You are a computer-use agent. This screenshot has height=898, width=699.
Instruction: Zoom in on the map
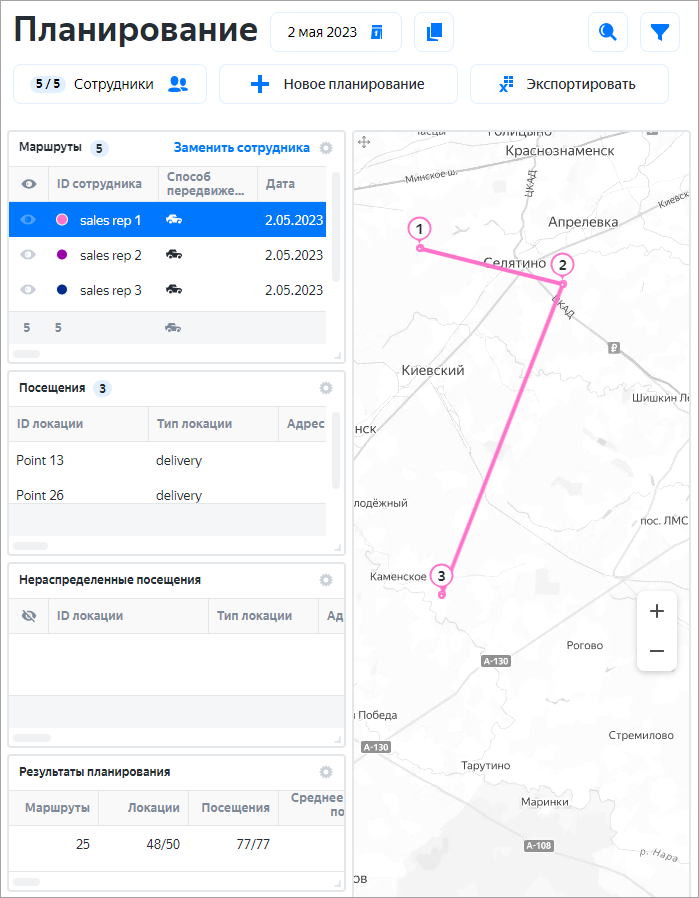coord(656,611)
